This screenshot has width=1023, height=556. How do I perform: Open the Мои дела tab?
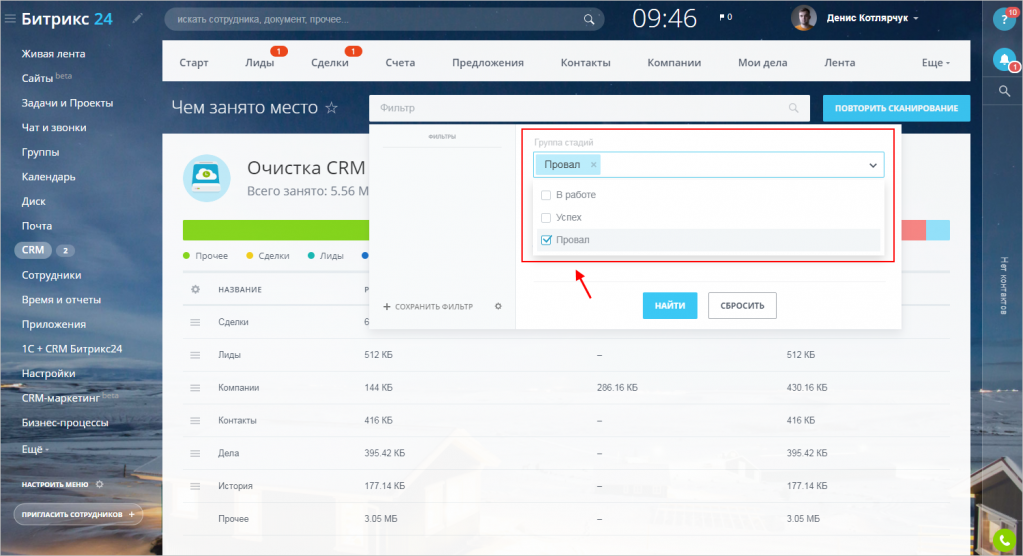pyautogui.click(x=763, y=63)
